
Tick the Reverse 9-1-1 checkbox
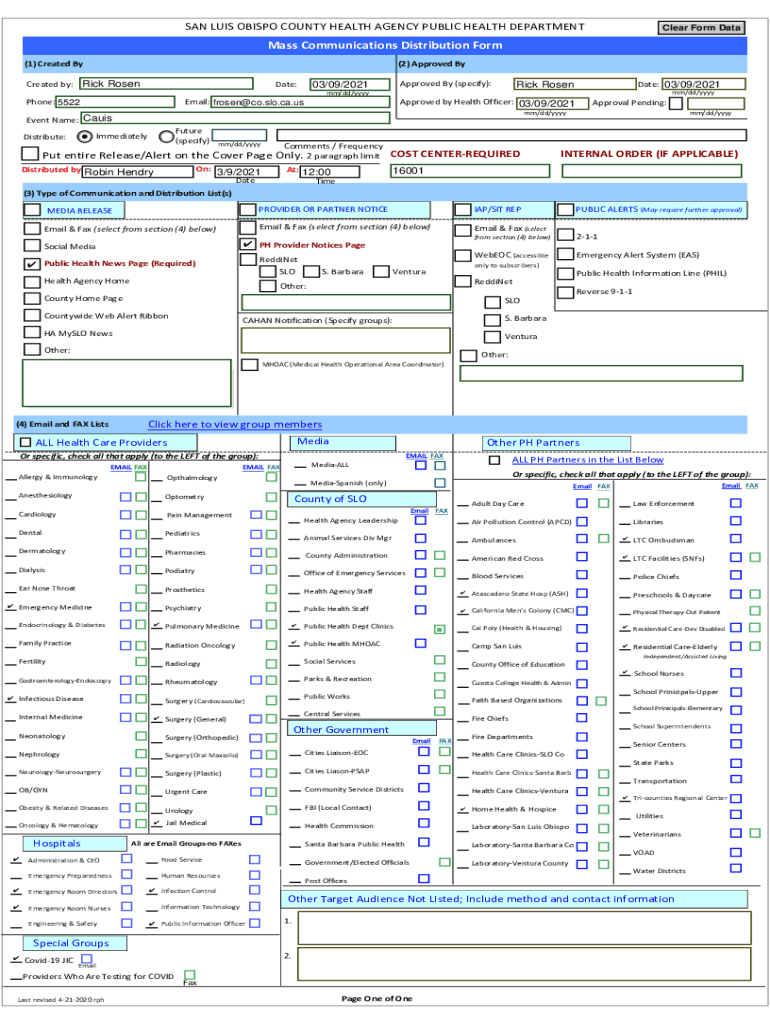565,292
